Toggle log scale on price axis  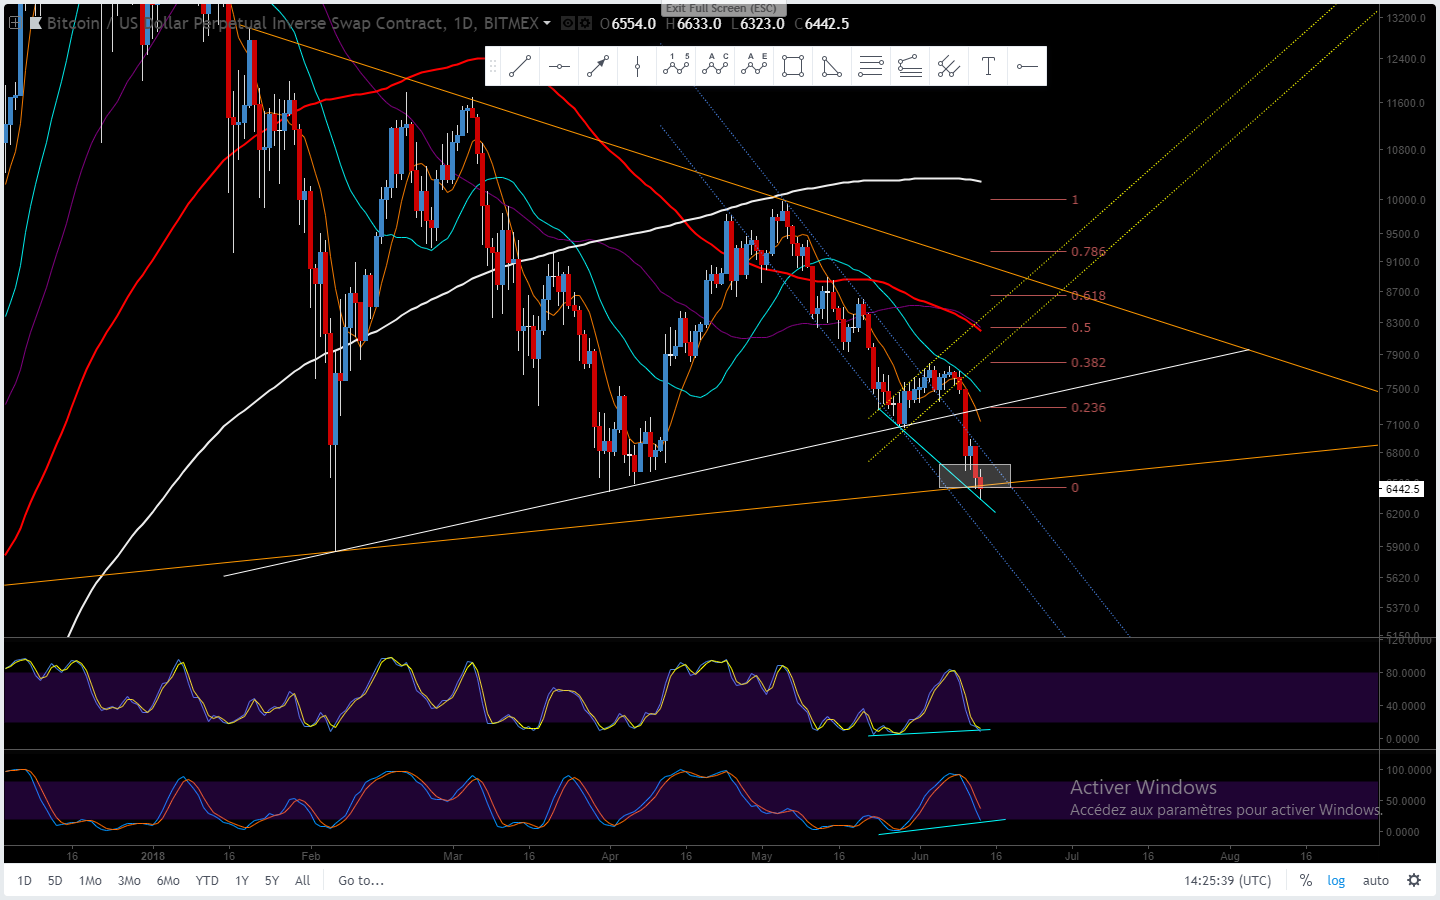coord(1336,880)
